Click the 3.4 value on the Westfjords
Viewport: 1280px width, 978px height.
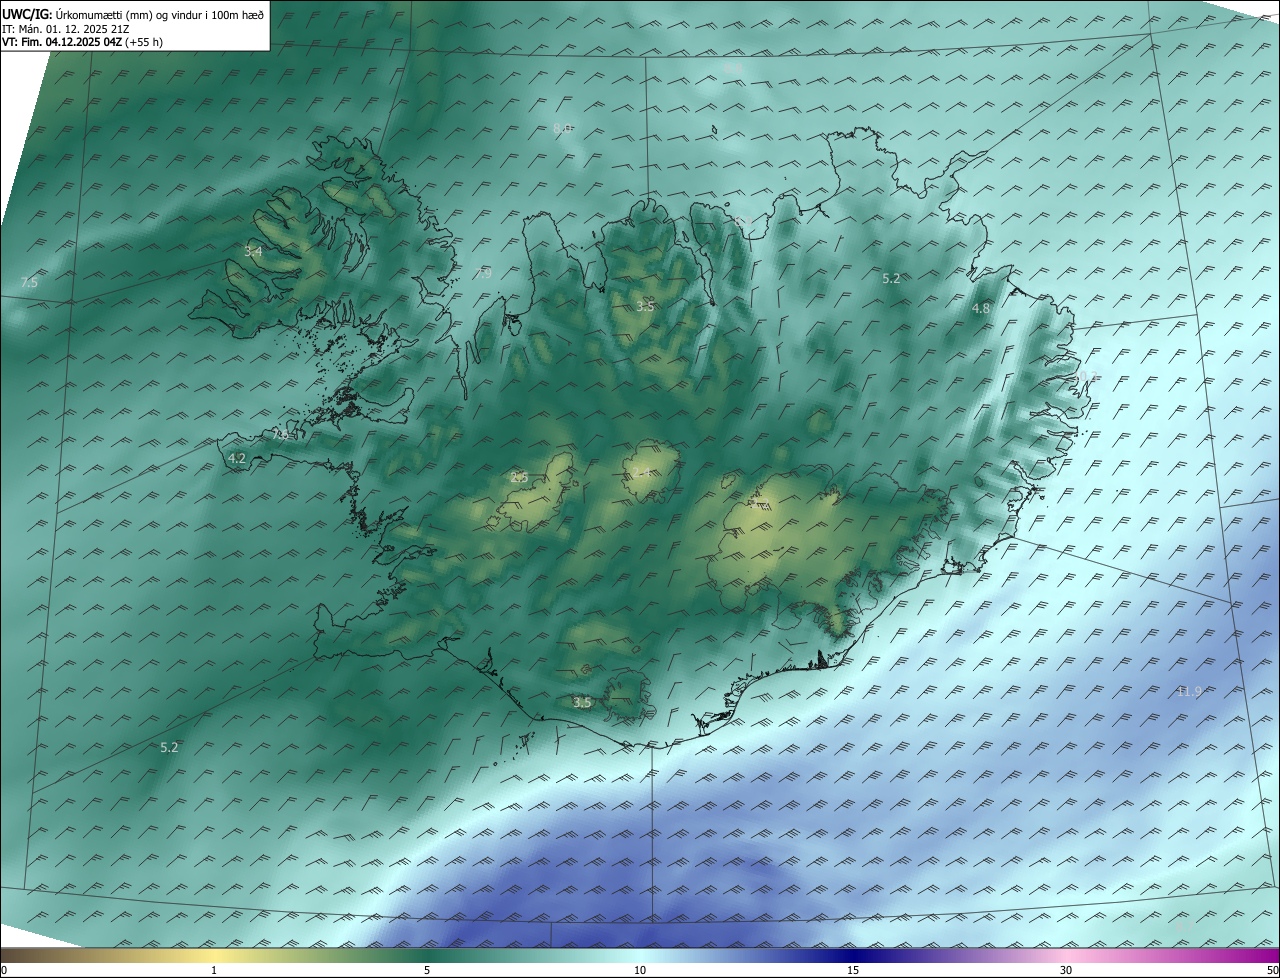253,252
